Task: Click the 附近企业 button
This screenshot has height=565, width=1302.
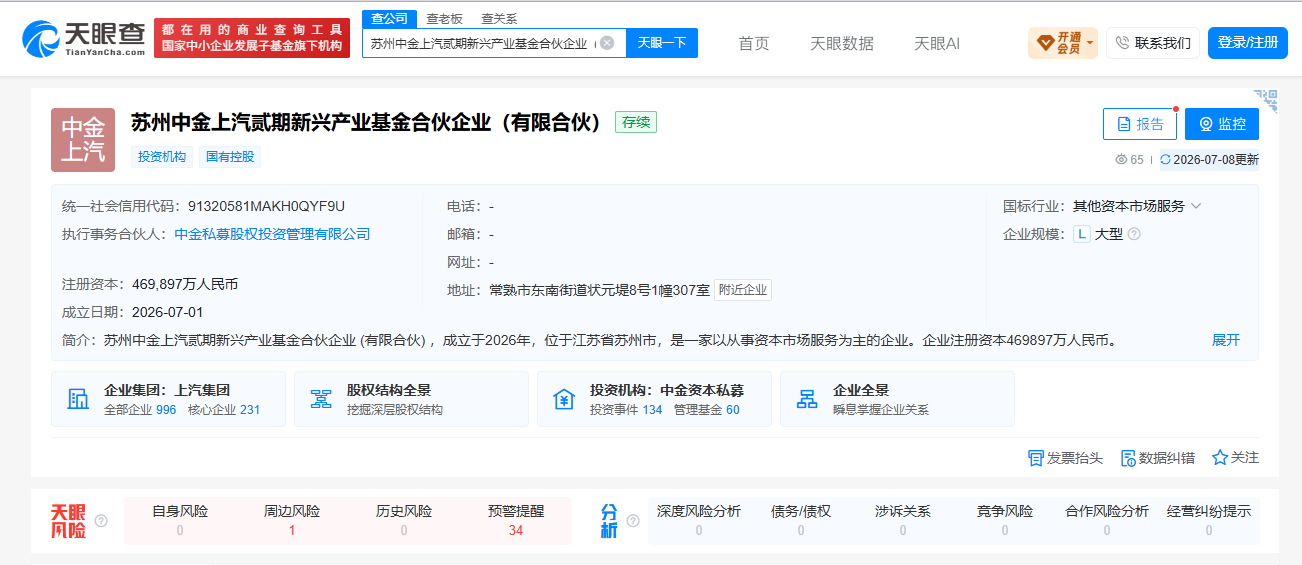Action: [x=743, y=290]
